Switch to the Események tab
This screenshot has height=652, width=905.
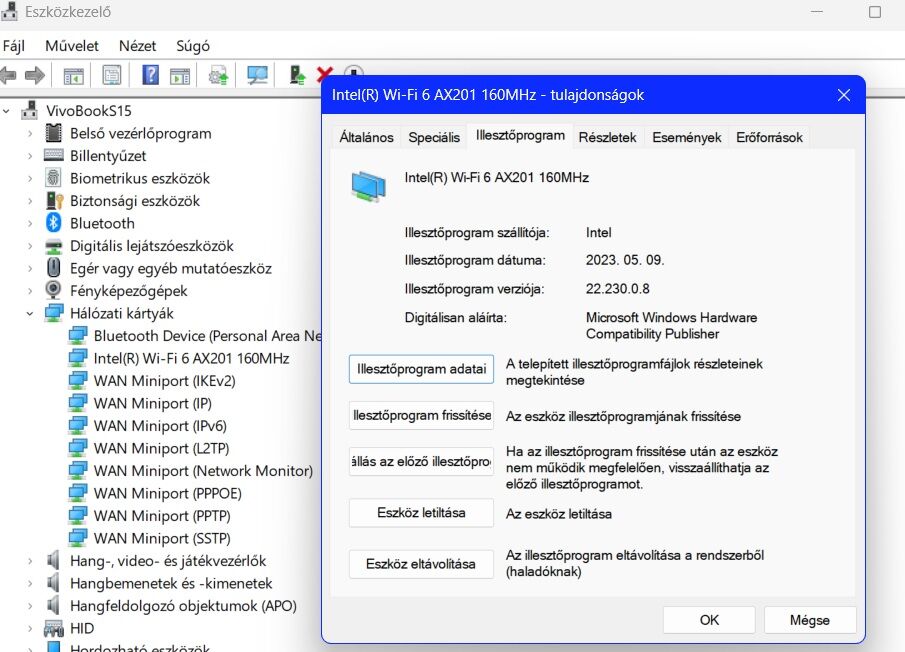click(687, 137)
